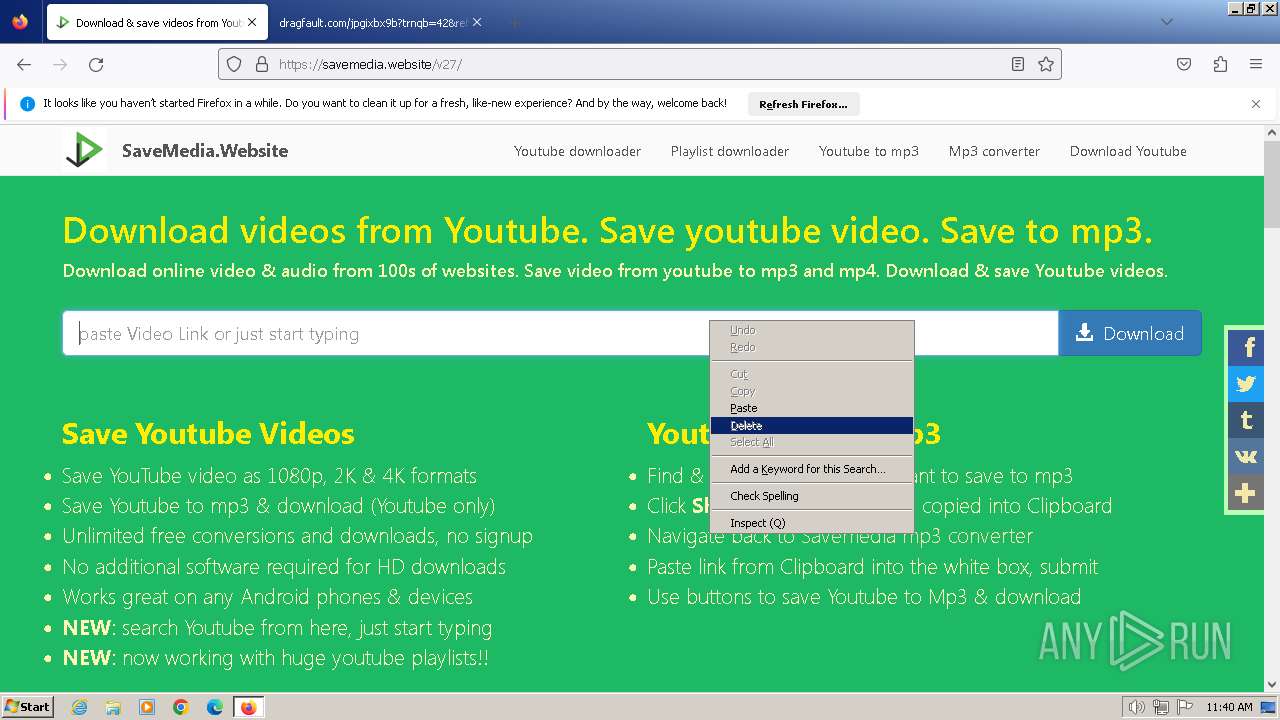Screen dimensions: 1280x720
Task: Bookmark this page with the star icon
Action: coord(1046,64)
